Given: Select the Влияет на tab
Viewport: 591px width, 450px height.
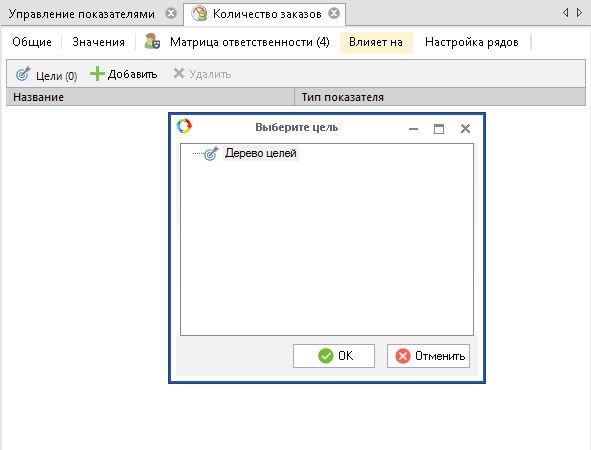Looking at the screenshot, I should click(376, 42).
